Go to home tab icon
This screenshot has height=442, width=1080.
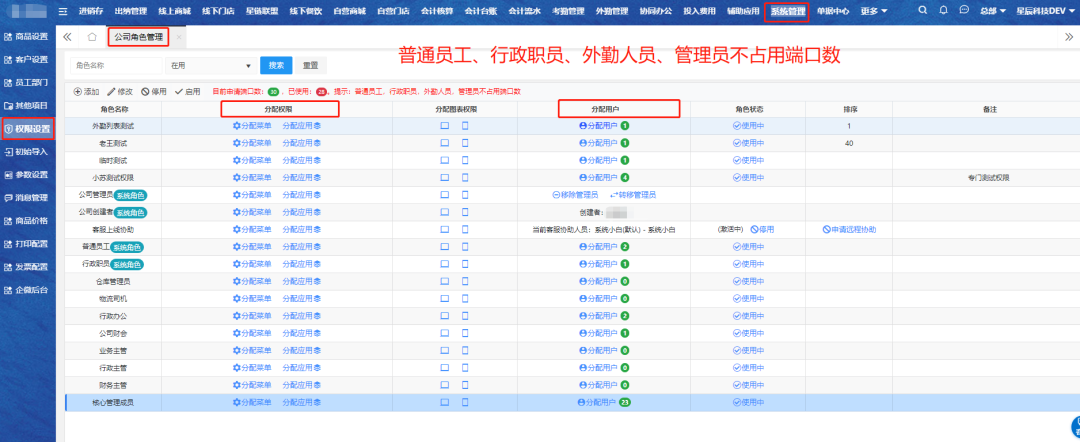92,36
